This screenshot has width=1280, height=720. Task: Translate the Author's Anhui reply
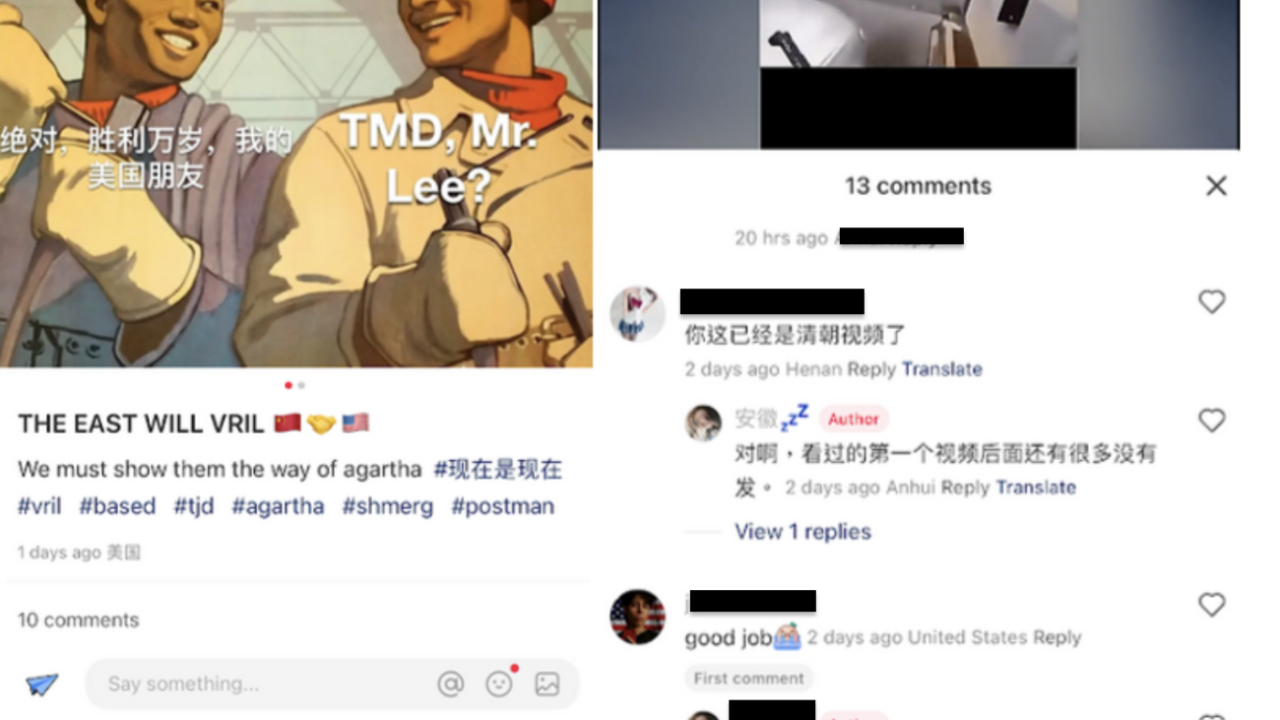1036,487
